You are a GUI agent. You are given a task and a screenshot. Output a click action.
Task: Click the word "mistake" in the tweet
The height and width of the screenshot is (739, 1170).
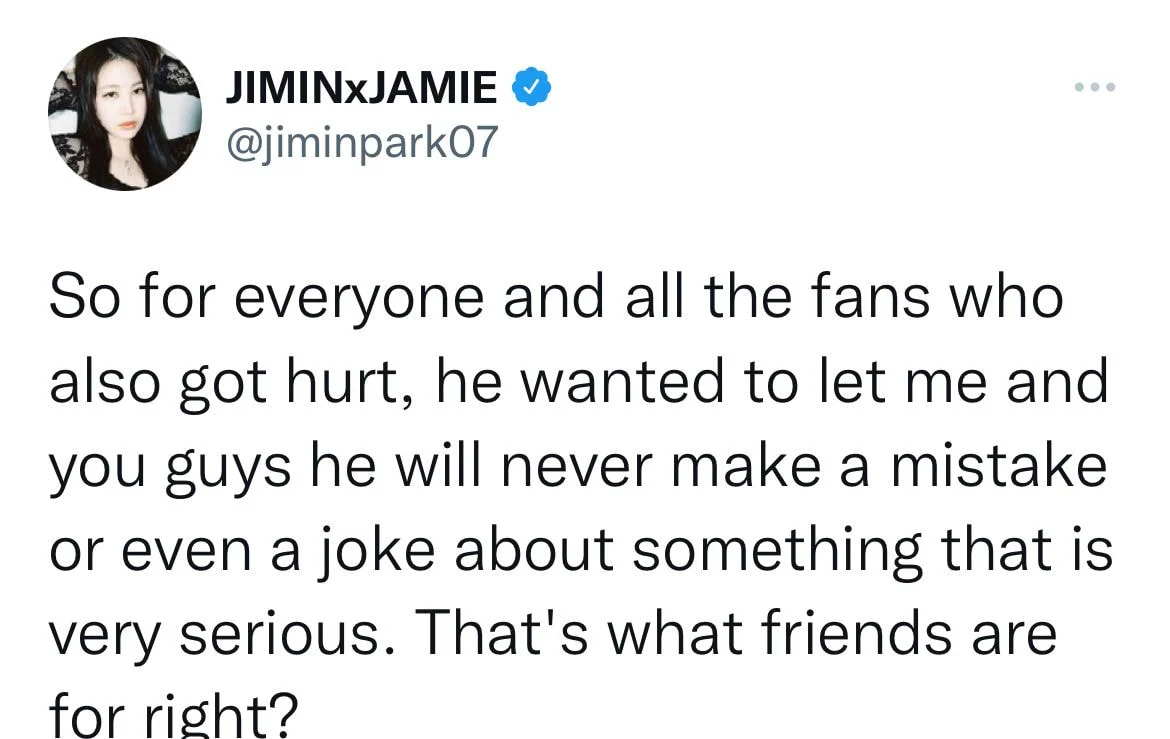click(999, 465)
